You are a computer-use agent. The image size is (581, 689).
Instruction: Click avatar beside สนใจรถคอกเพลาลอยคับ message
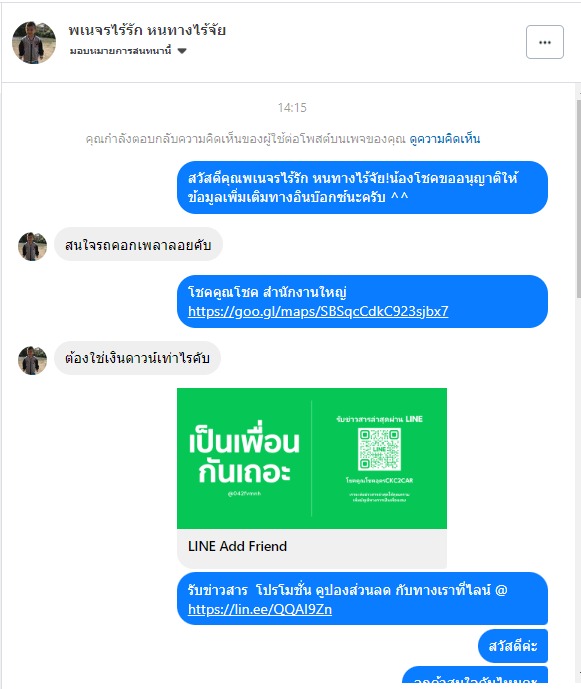(x=33, y=247)
